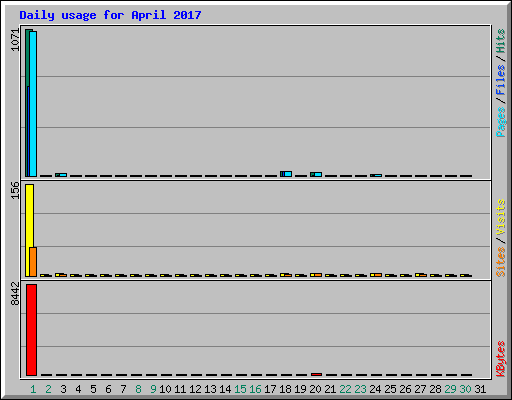Click the blue 'Files' legend label
This screenshot has height=400, width=512.
(501, 80)
